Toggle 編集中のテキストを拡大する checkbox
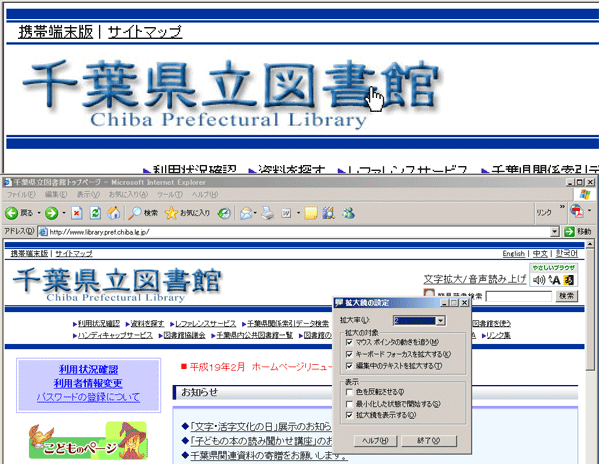The height and width of the screenshot is (464, 599). click(x=349, y=366)
